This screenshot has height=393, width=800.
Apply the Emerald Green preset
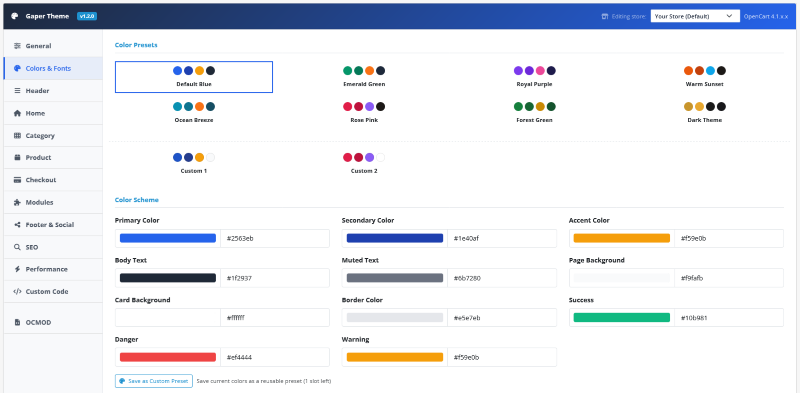coord(364,77)
